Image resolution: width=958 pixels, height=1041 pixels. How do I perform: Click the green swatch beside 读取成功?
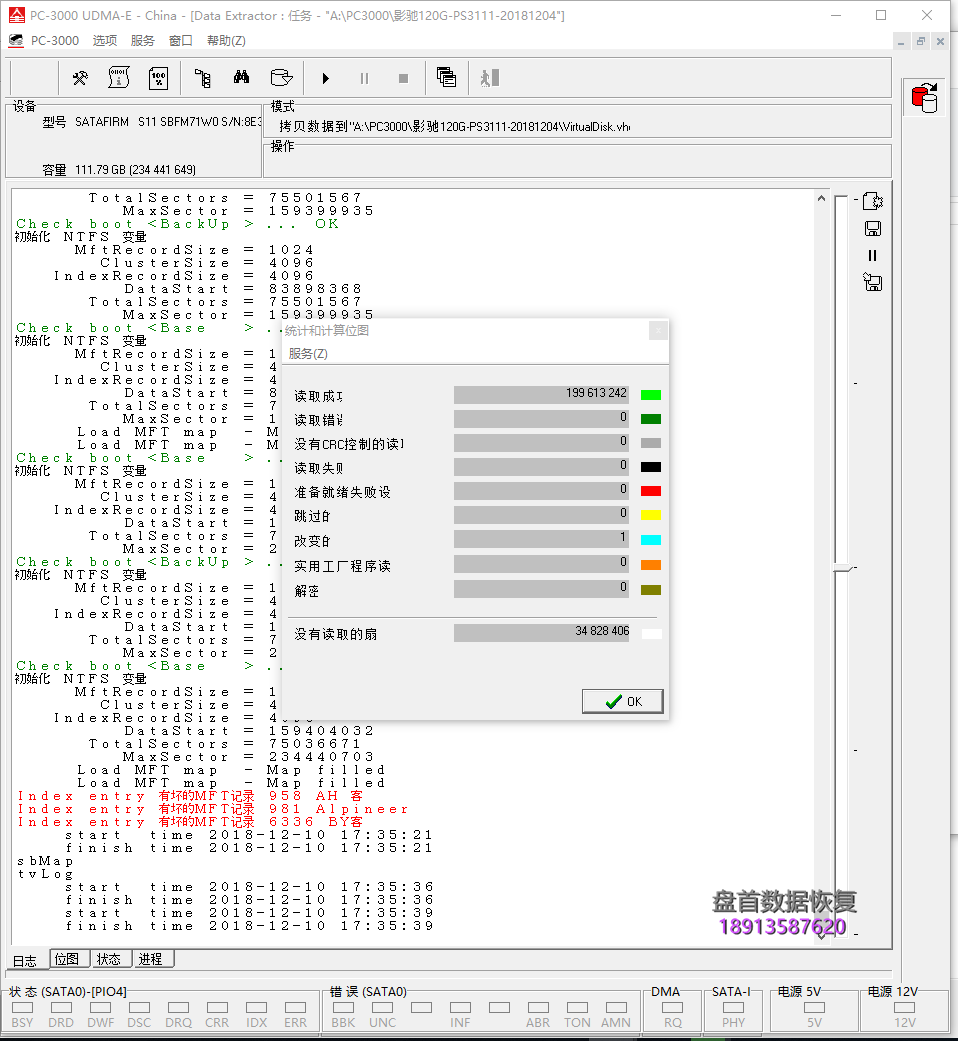(x=649, y=393)
